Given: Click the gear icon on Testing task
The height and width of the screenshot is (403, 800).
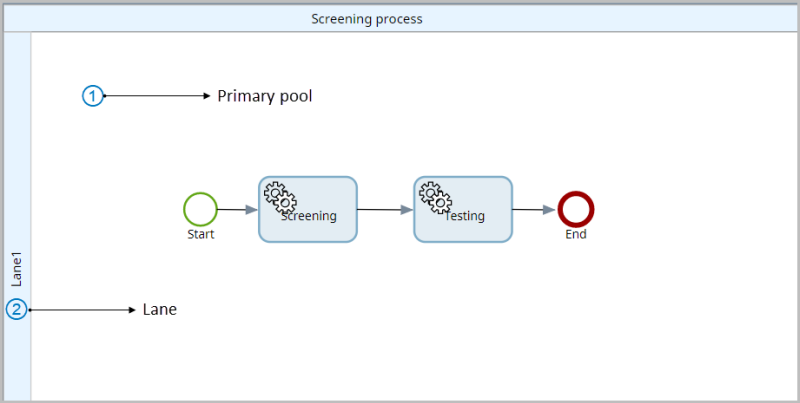Looking at the screenshot, I should tap(432, 196).
